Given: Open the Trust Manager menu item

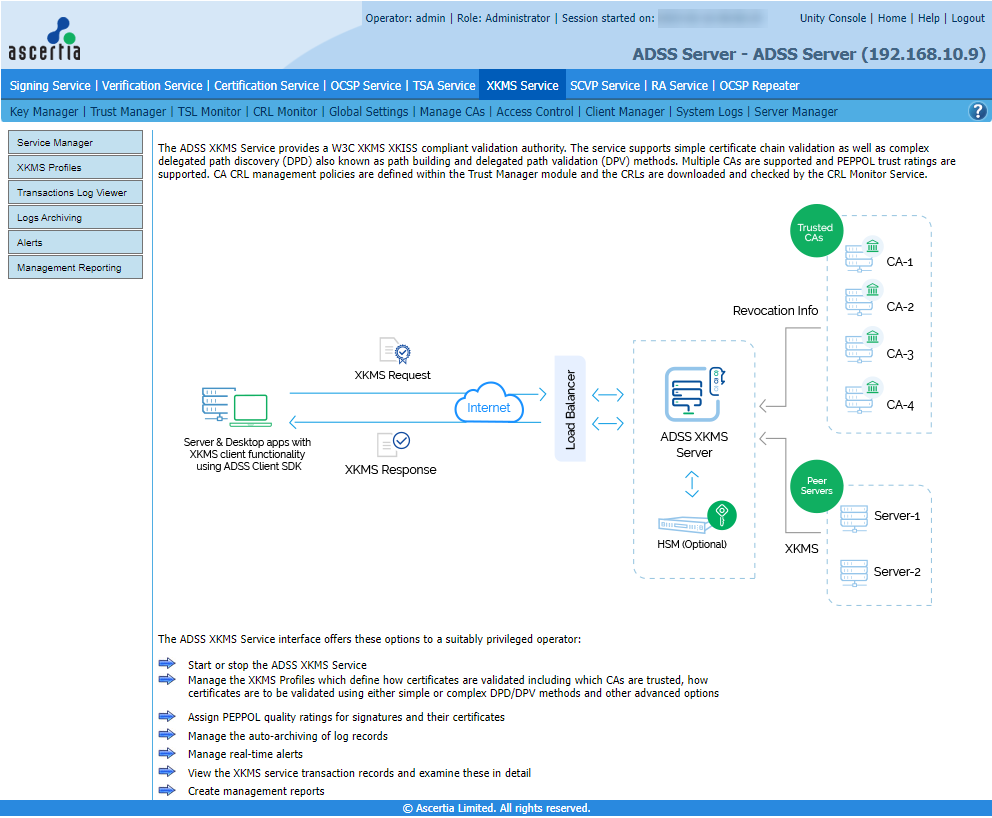Looking at the screenshot, I should pos(128,112).
